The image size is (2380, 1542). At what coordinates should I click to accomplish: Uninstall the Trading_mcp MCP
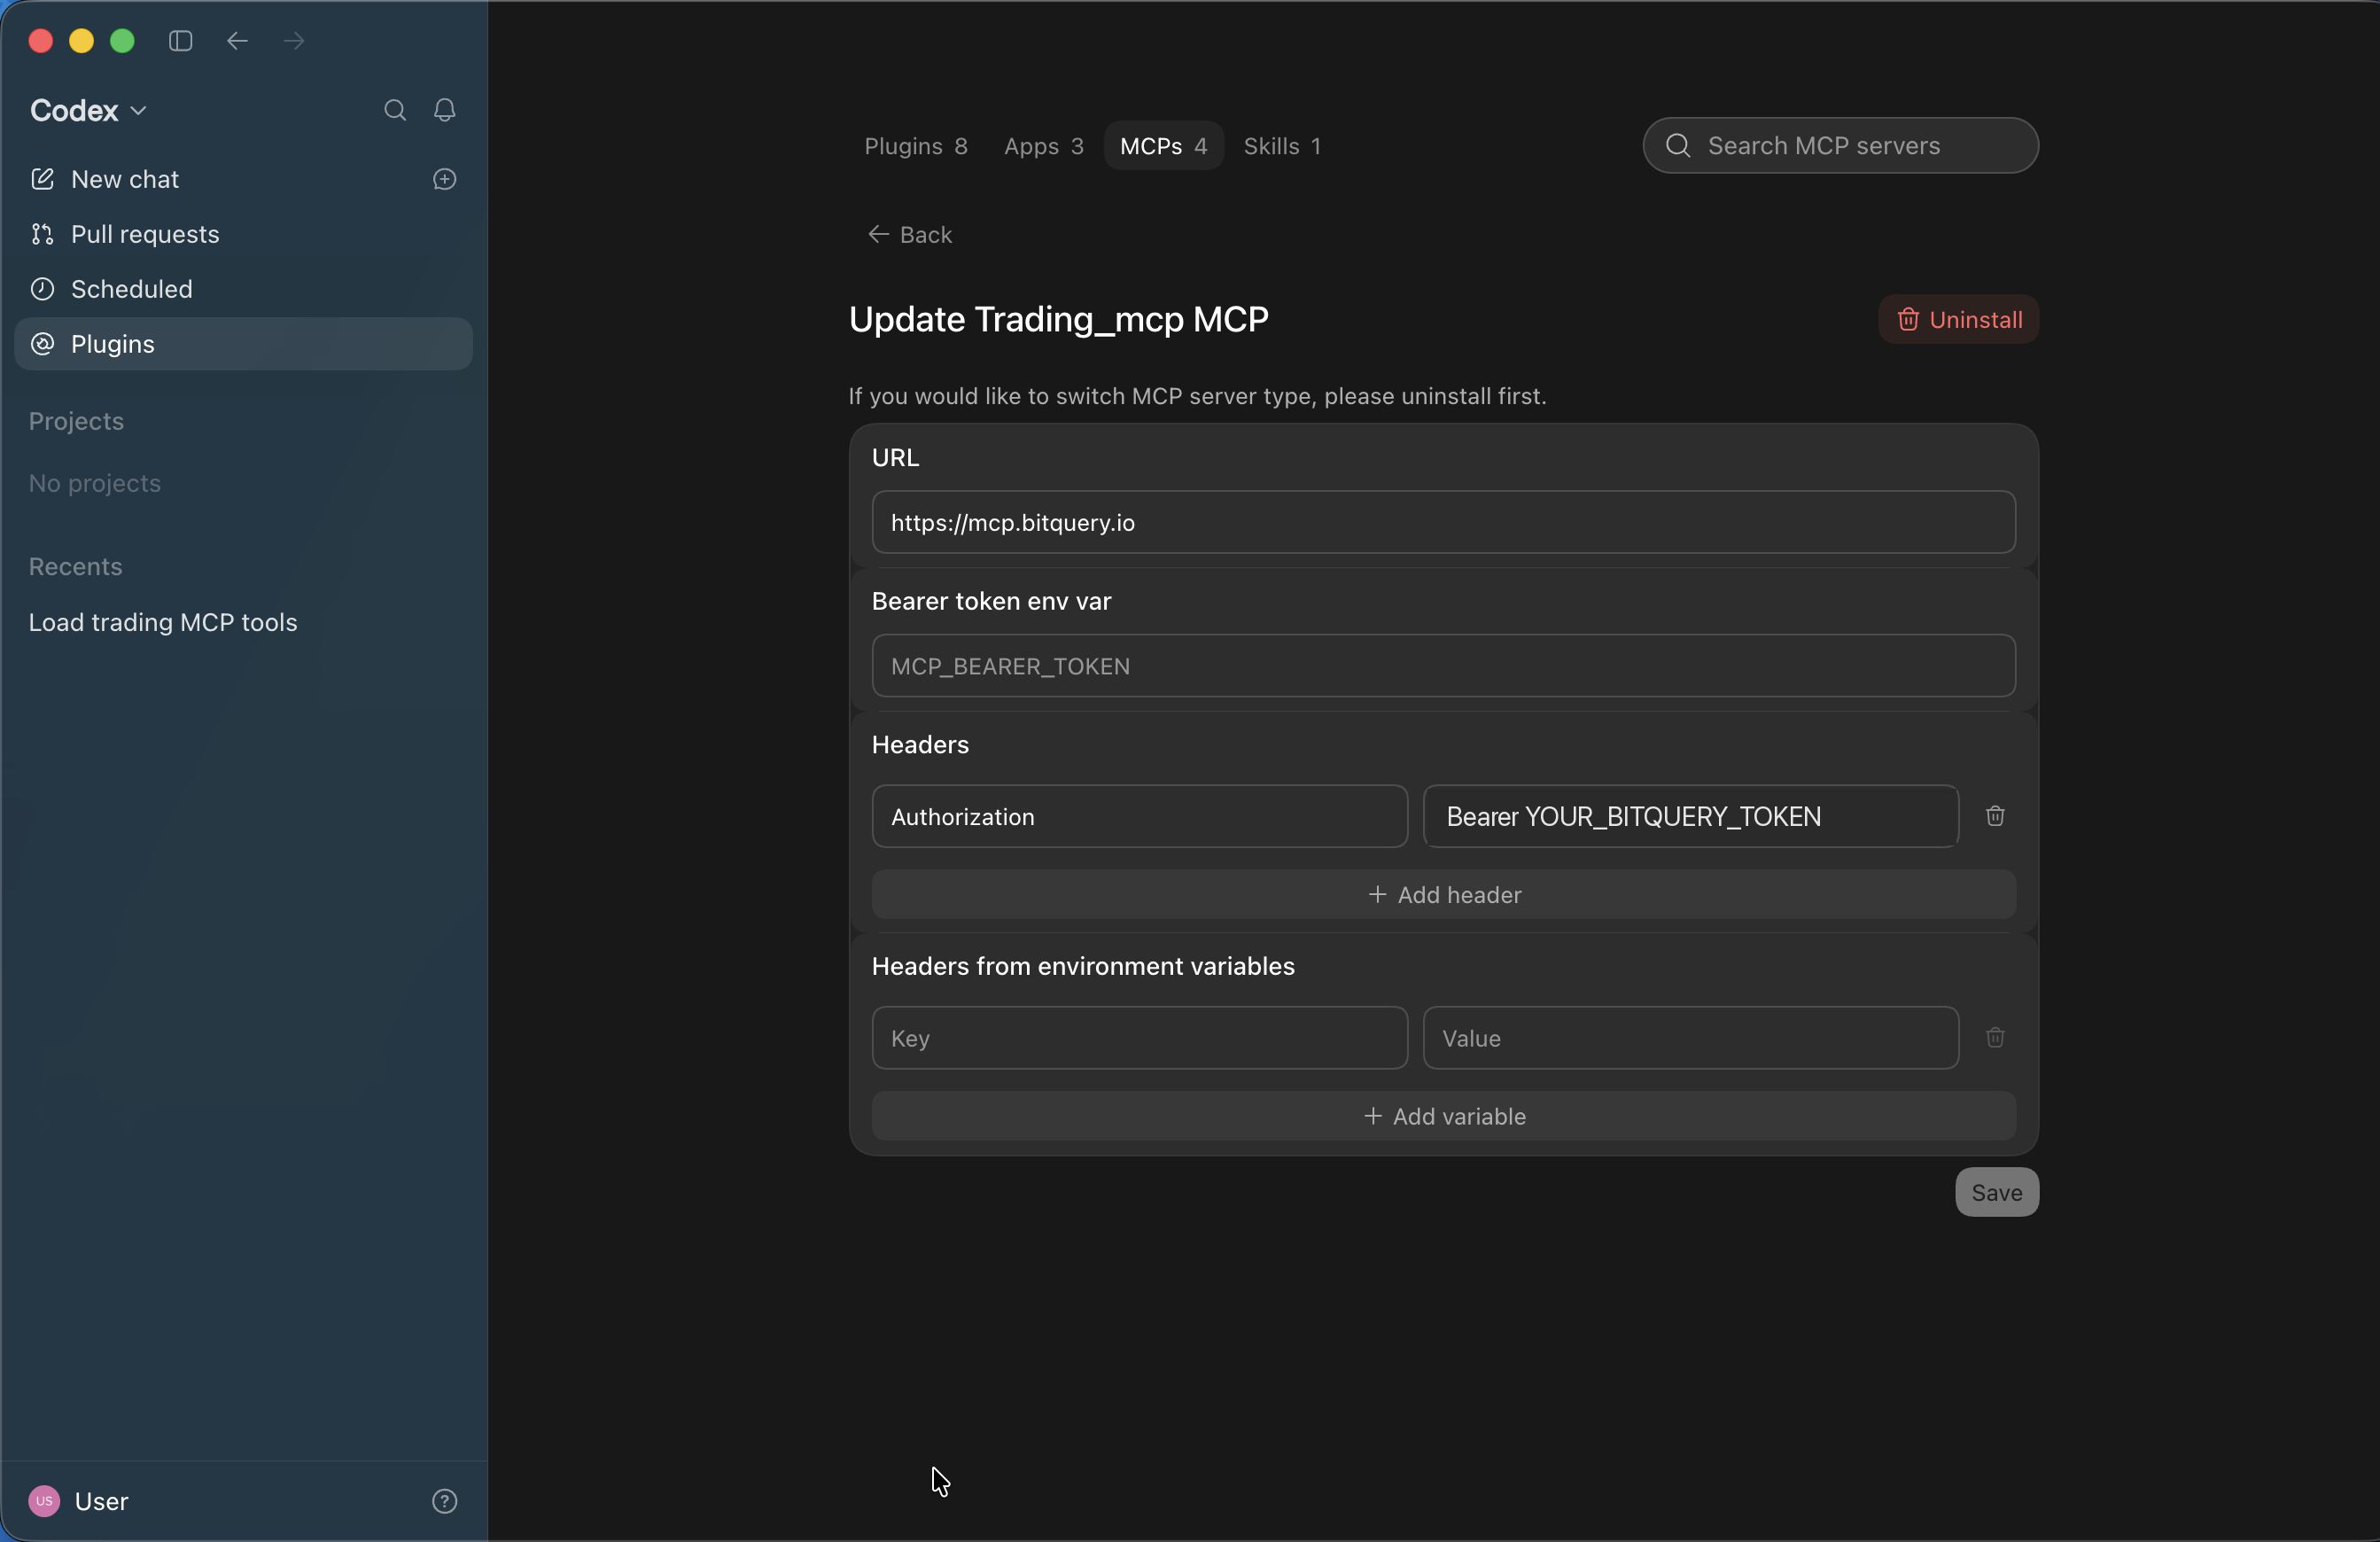1958,319
